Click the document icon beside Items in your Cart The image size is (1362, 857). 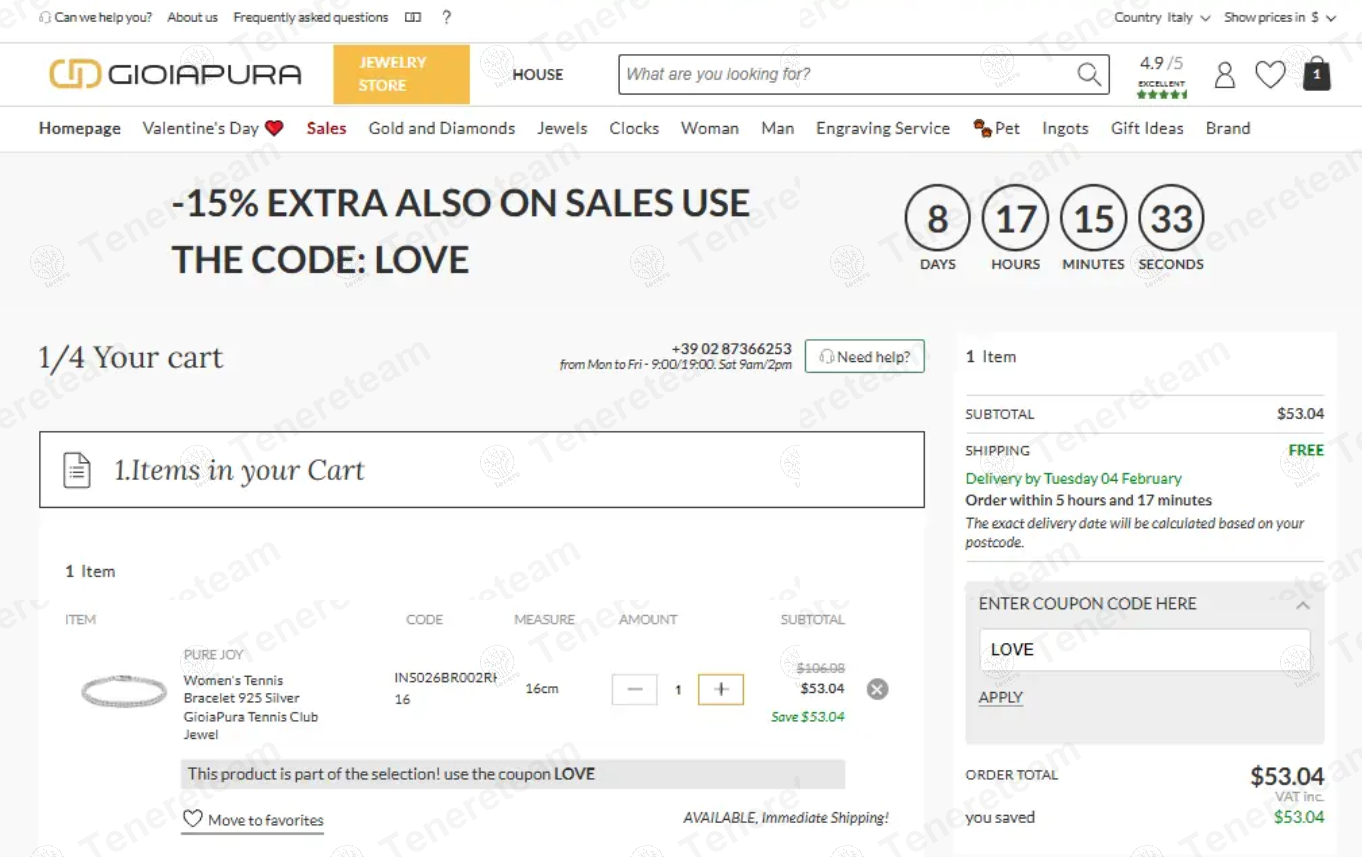77,470
